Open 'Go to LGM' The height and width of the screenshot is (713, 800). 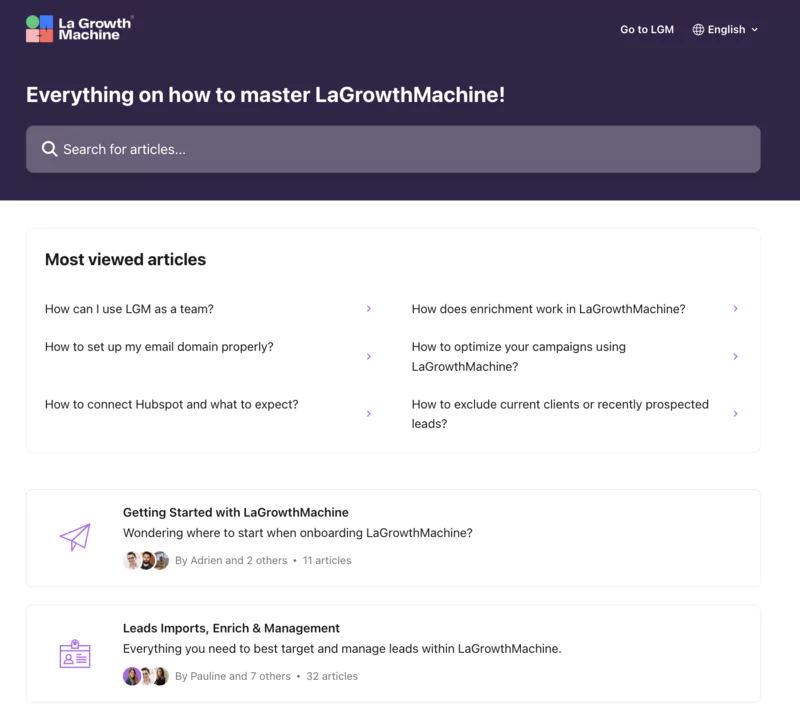(647, 29)
